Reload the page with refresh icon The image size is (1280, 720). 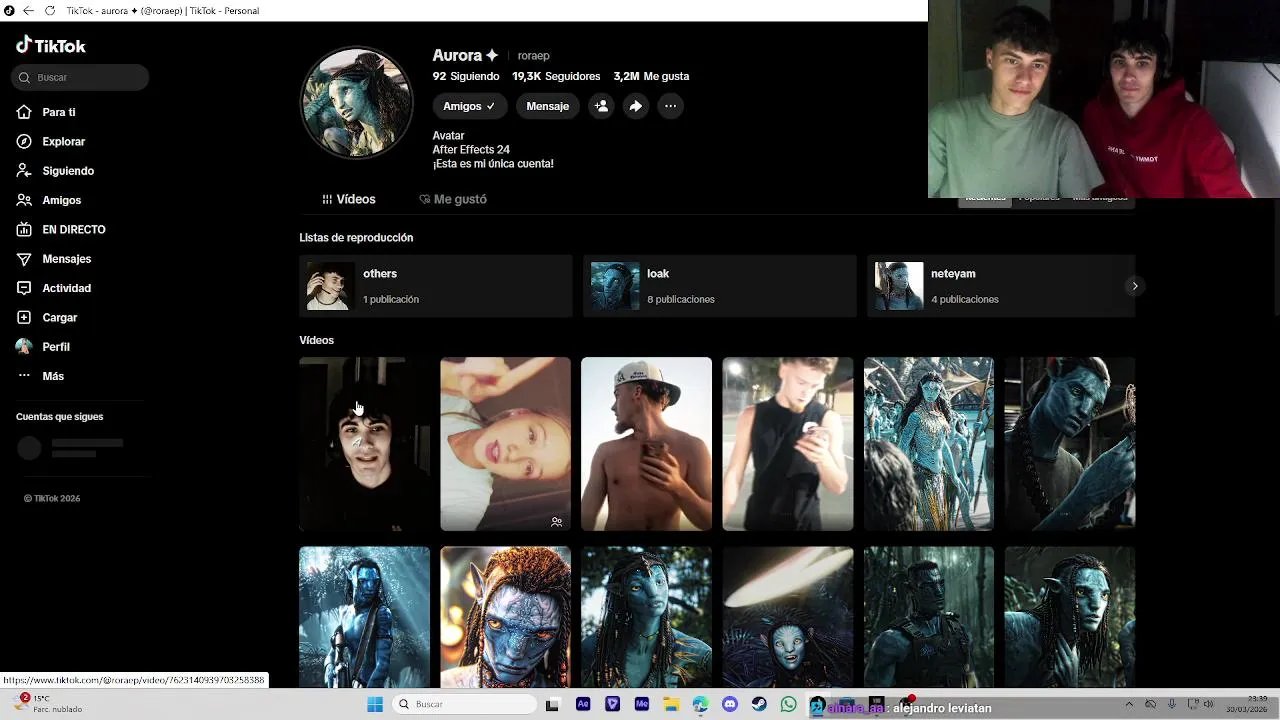click(49, 11)
